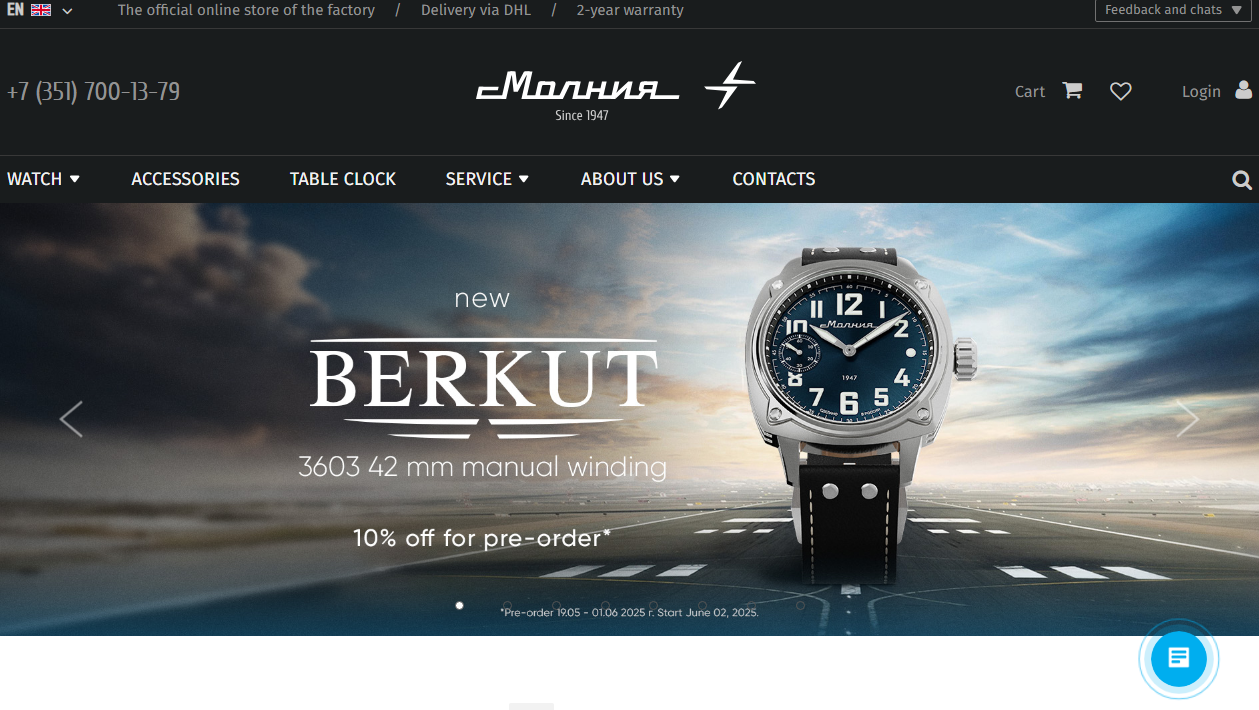
Task: Select the first carousel indicator dot
Action: click(x=459, y=605)
